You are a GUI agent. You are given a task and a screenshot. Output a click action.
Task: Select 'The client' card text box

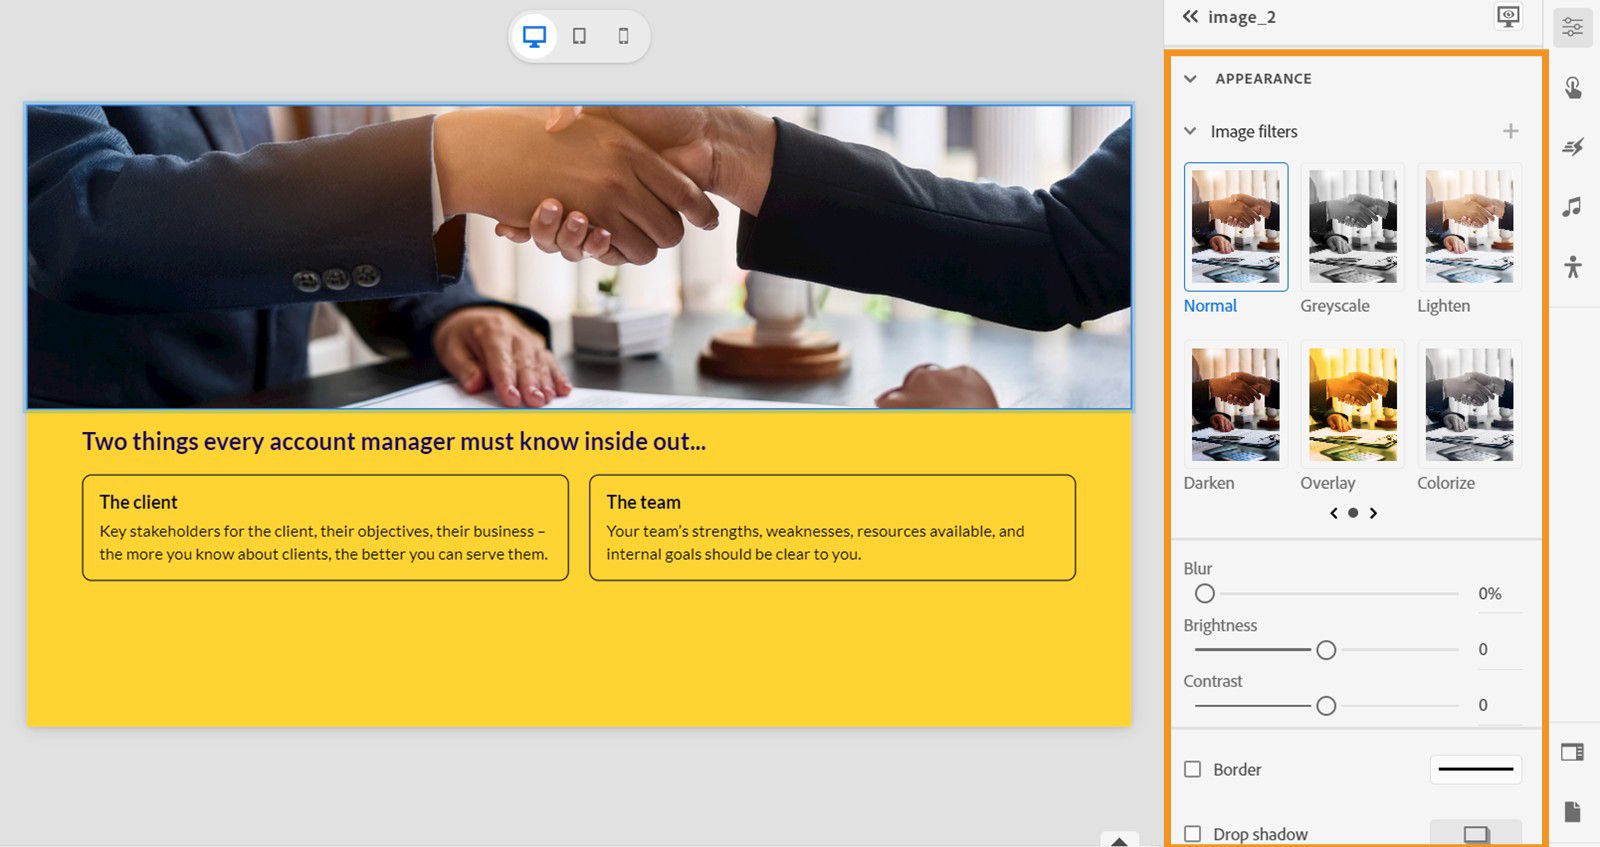point(325,528)
